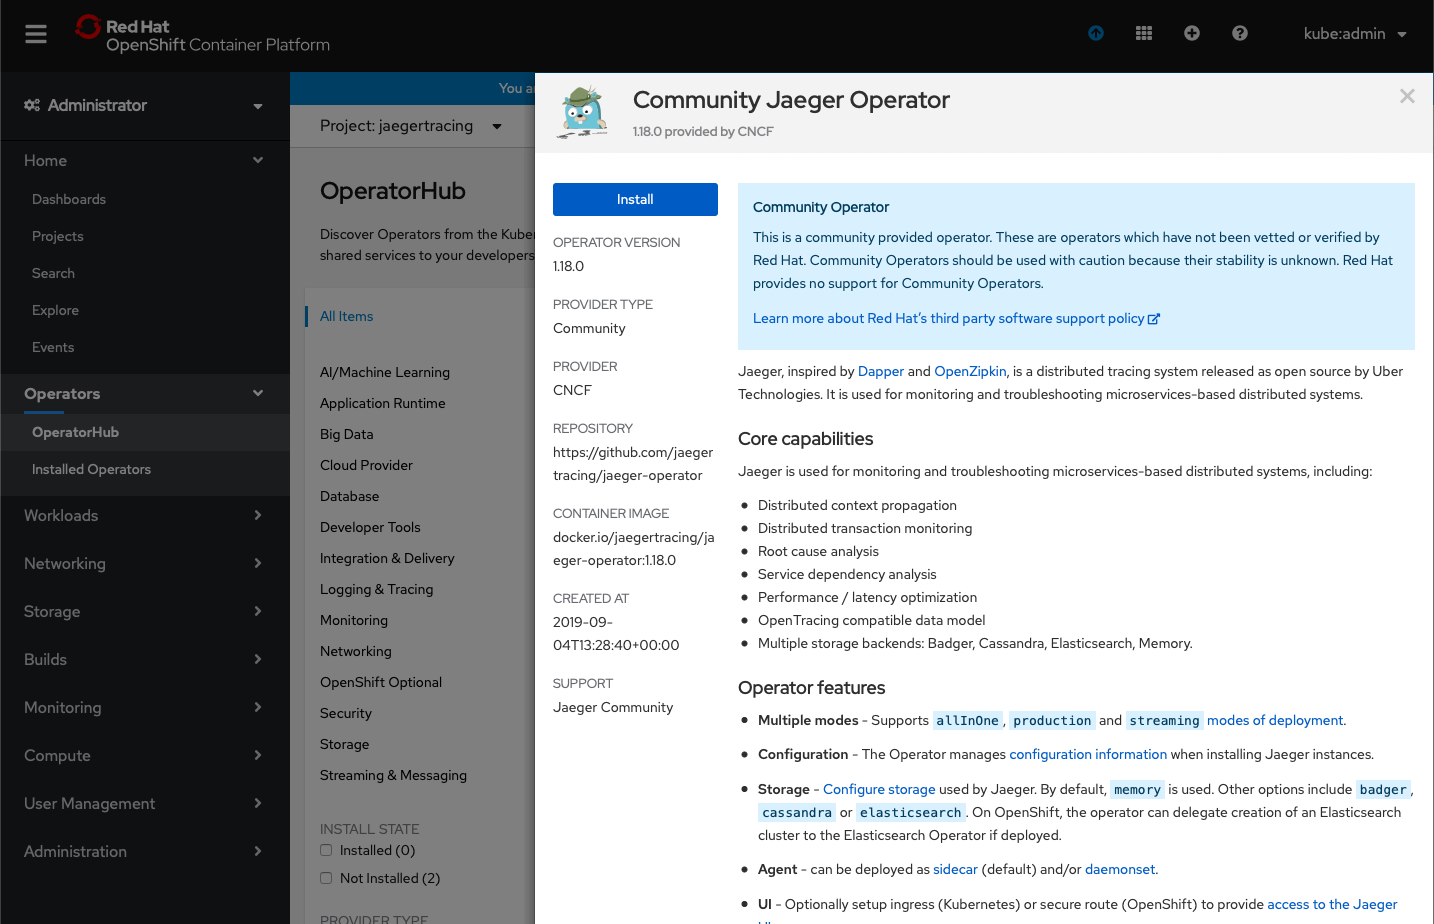Filter by Developer Tools category

[x=370, y=527]
